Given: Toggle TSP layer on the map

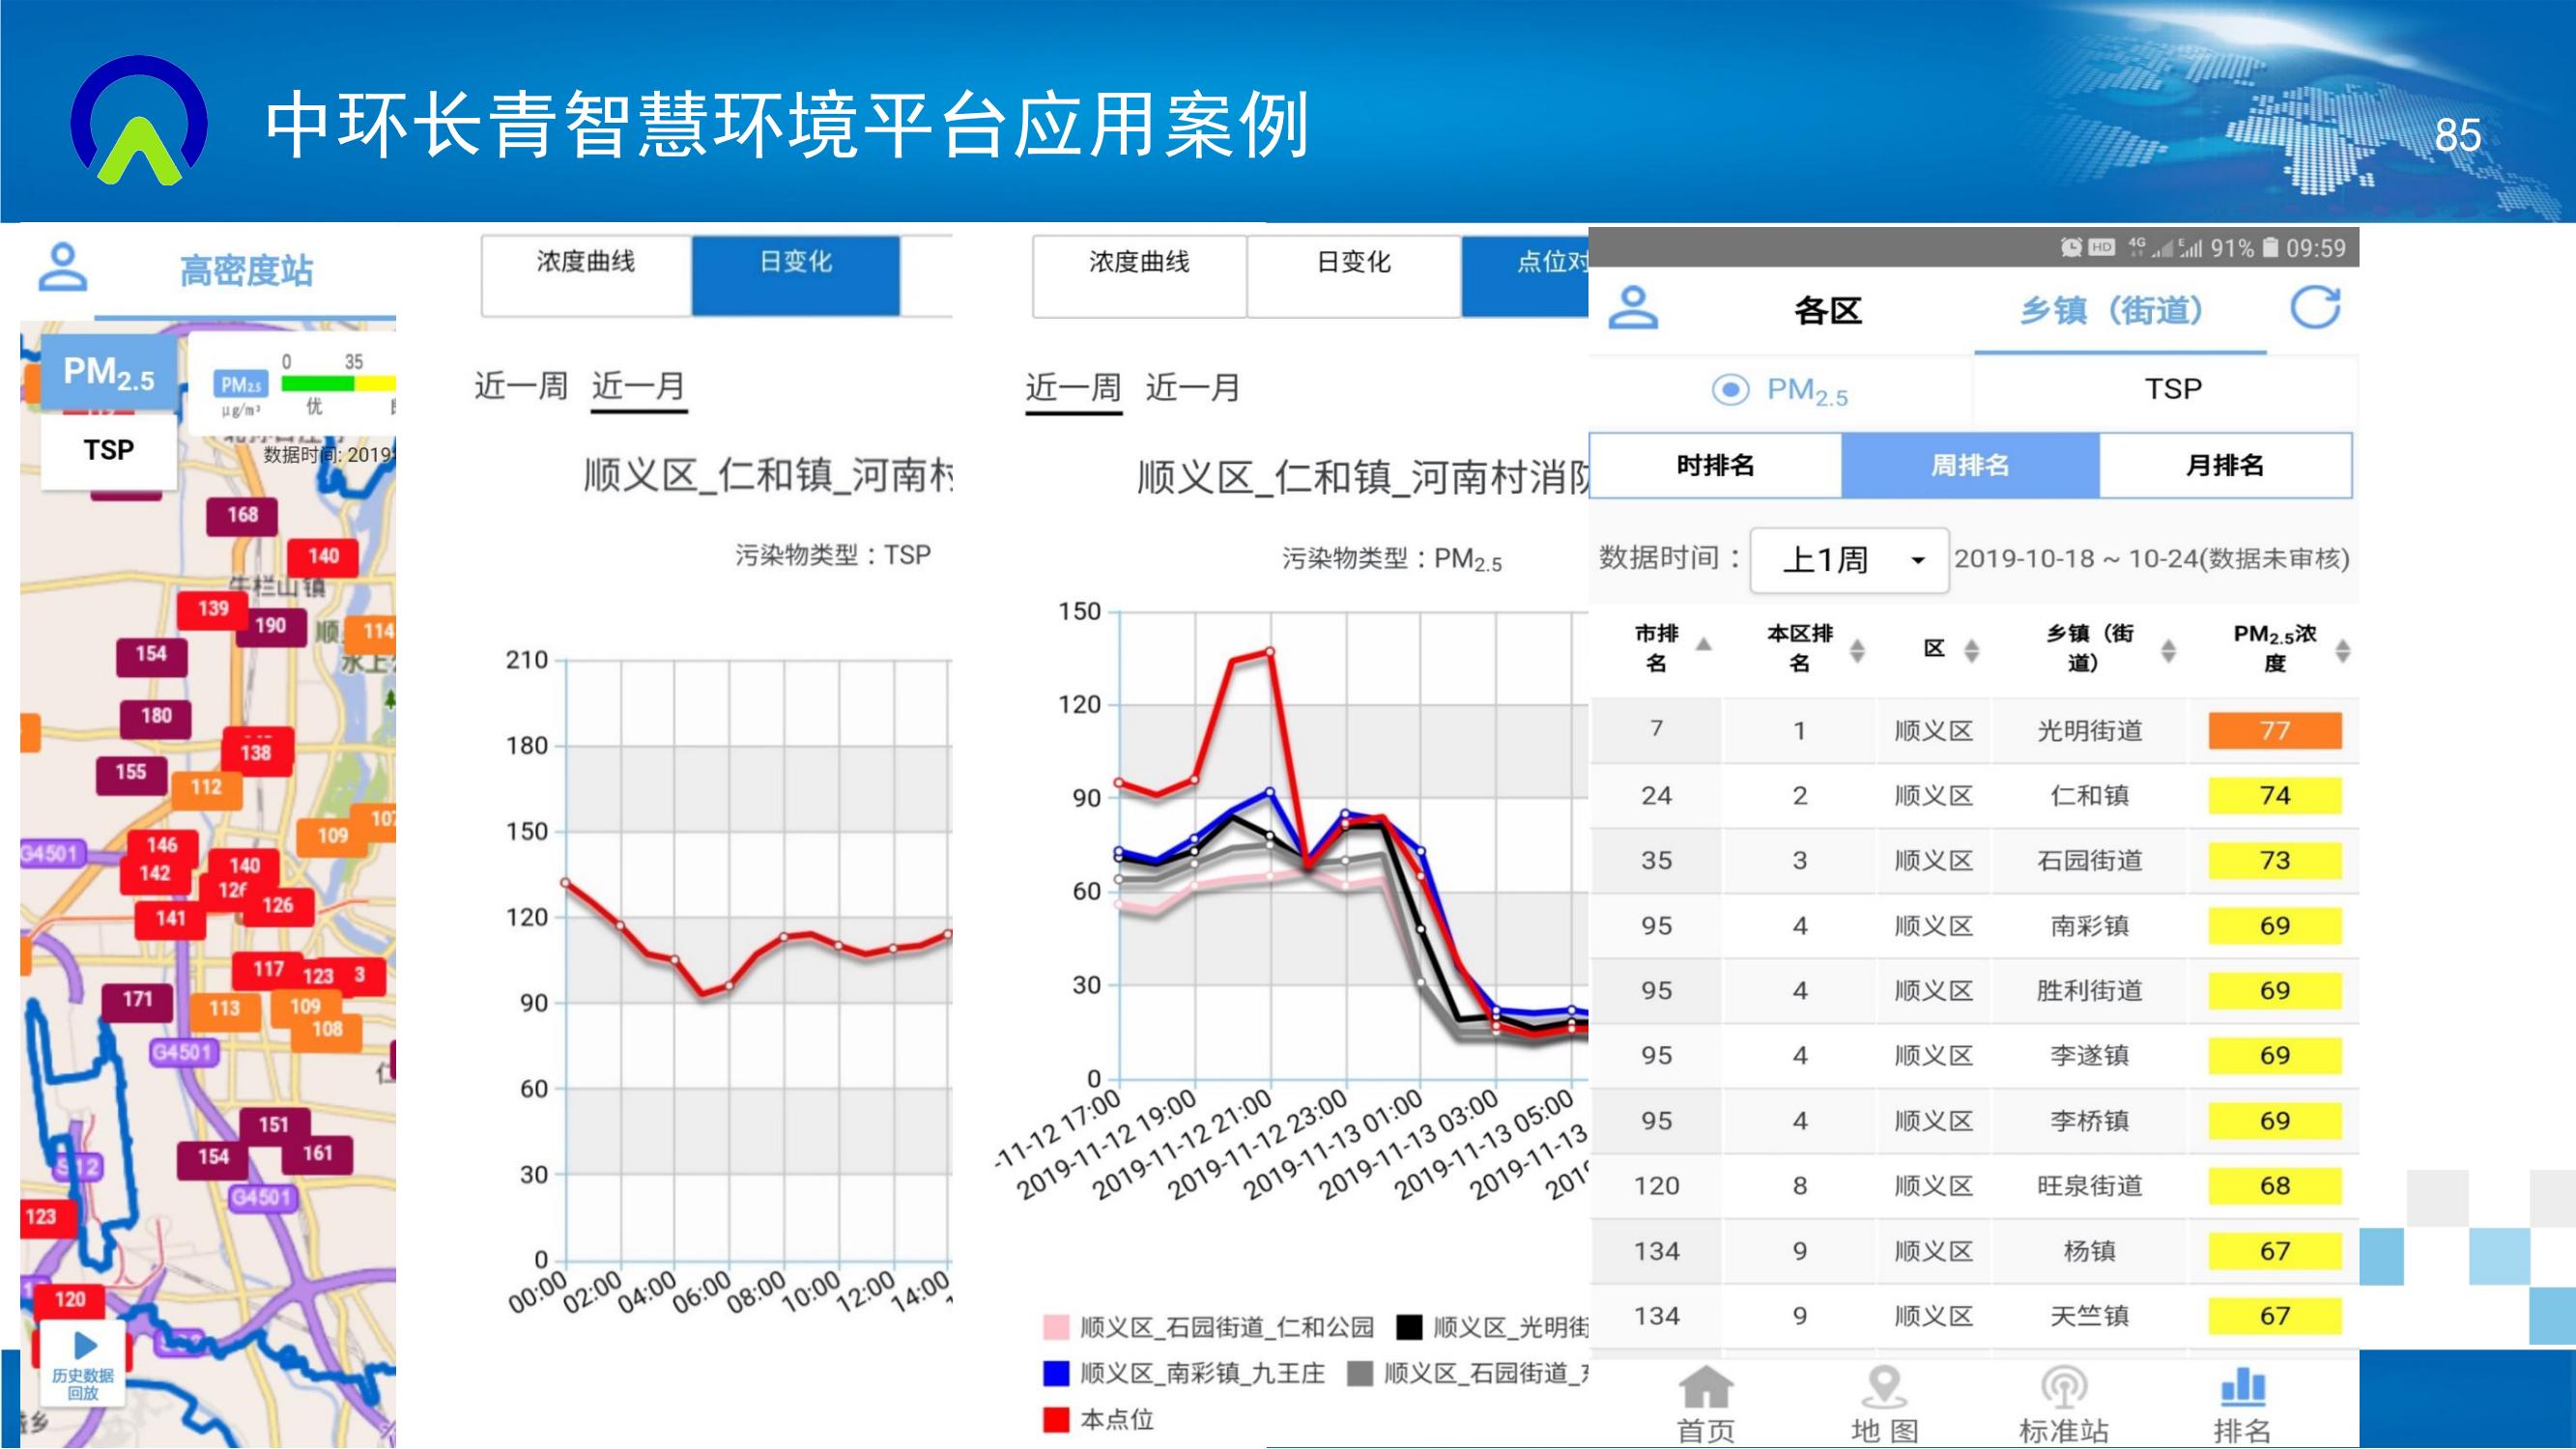Looking at the screenshot, I should [x=108, y=450].
